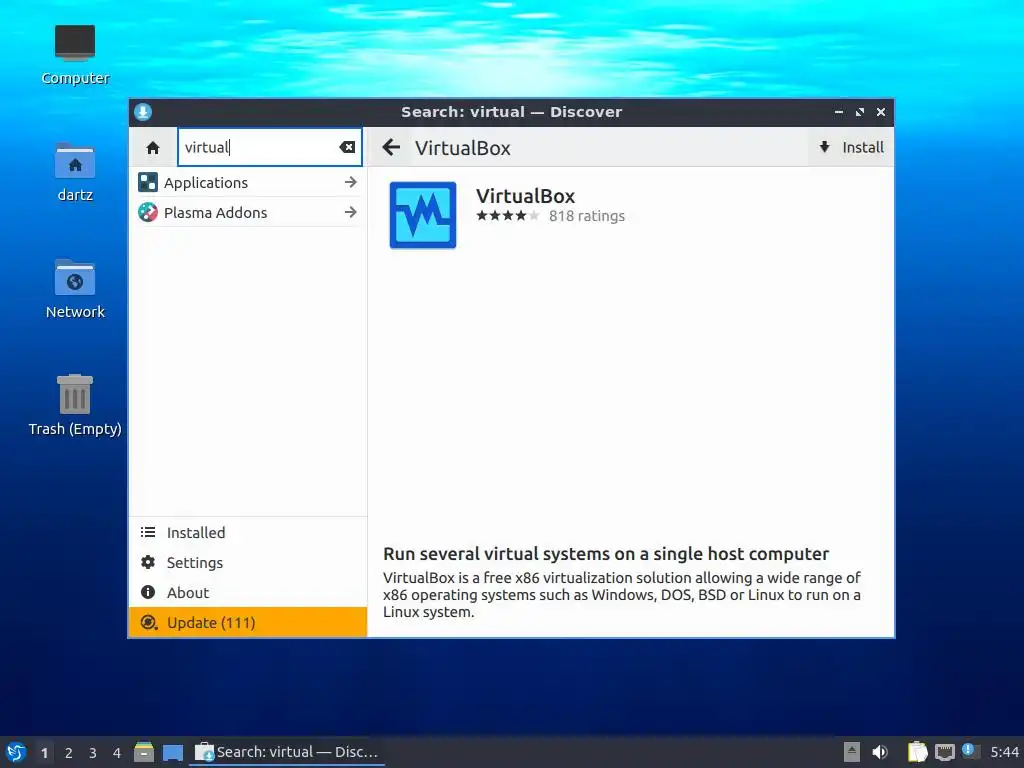Click the Update refresh icon
This screenshot has width=1024, height=768.
tap(149, 622)
